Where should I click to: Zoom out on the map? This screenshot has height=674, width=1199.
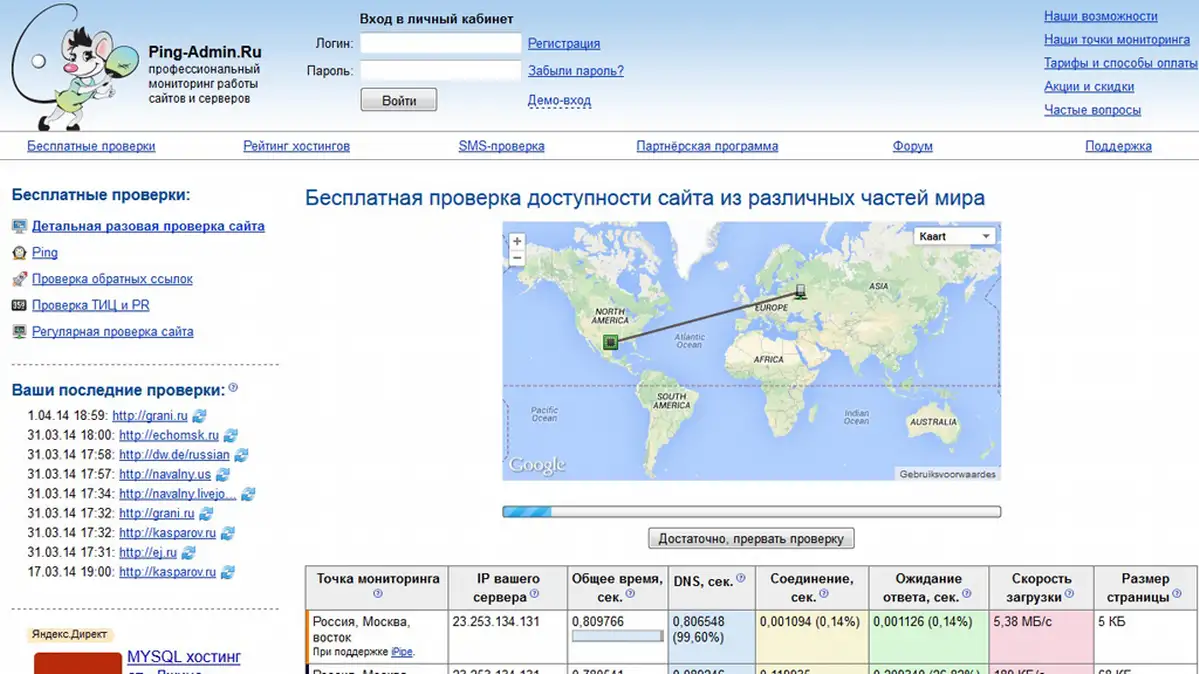(x=517, y=258)
